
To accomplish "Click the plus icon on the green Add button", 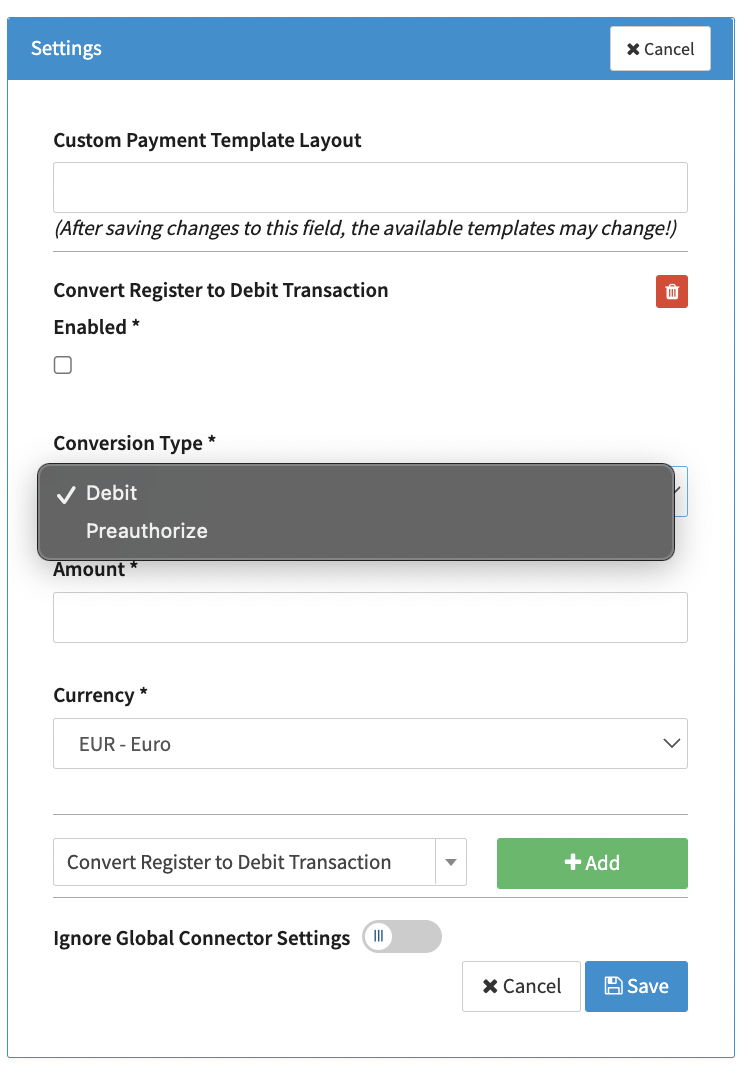I will click(573, 863).
